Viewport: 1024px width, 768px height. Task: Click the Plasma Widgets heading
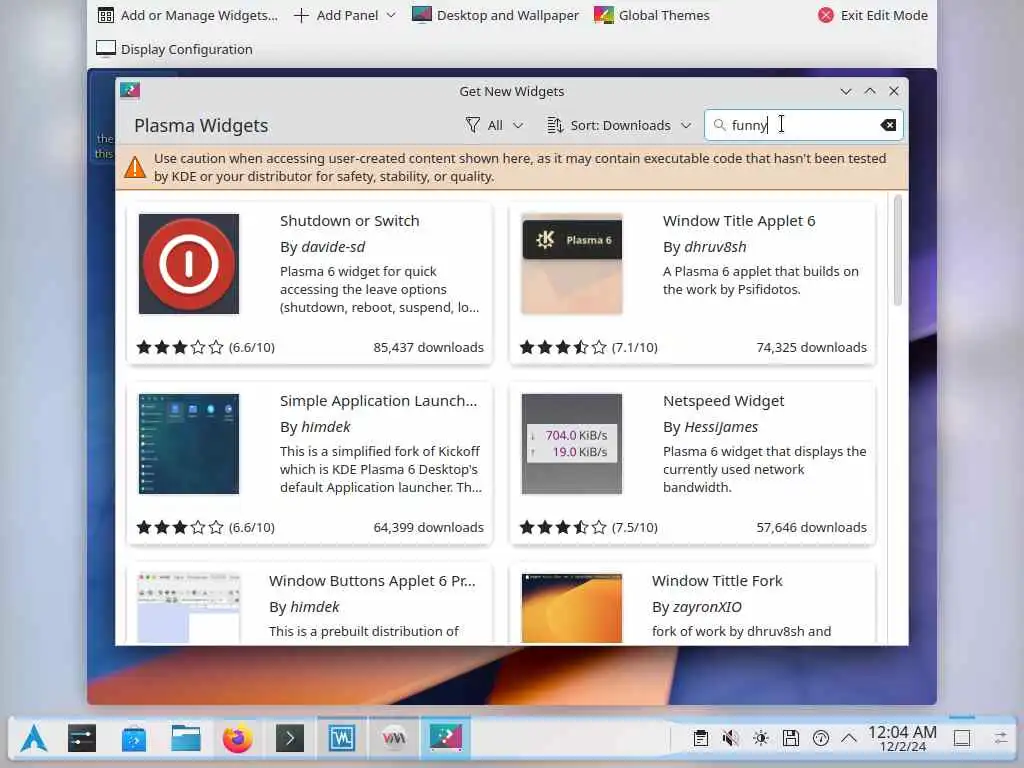tap(201, 125)
